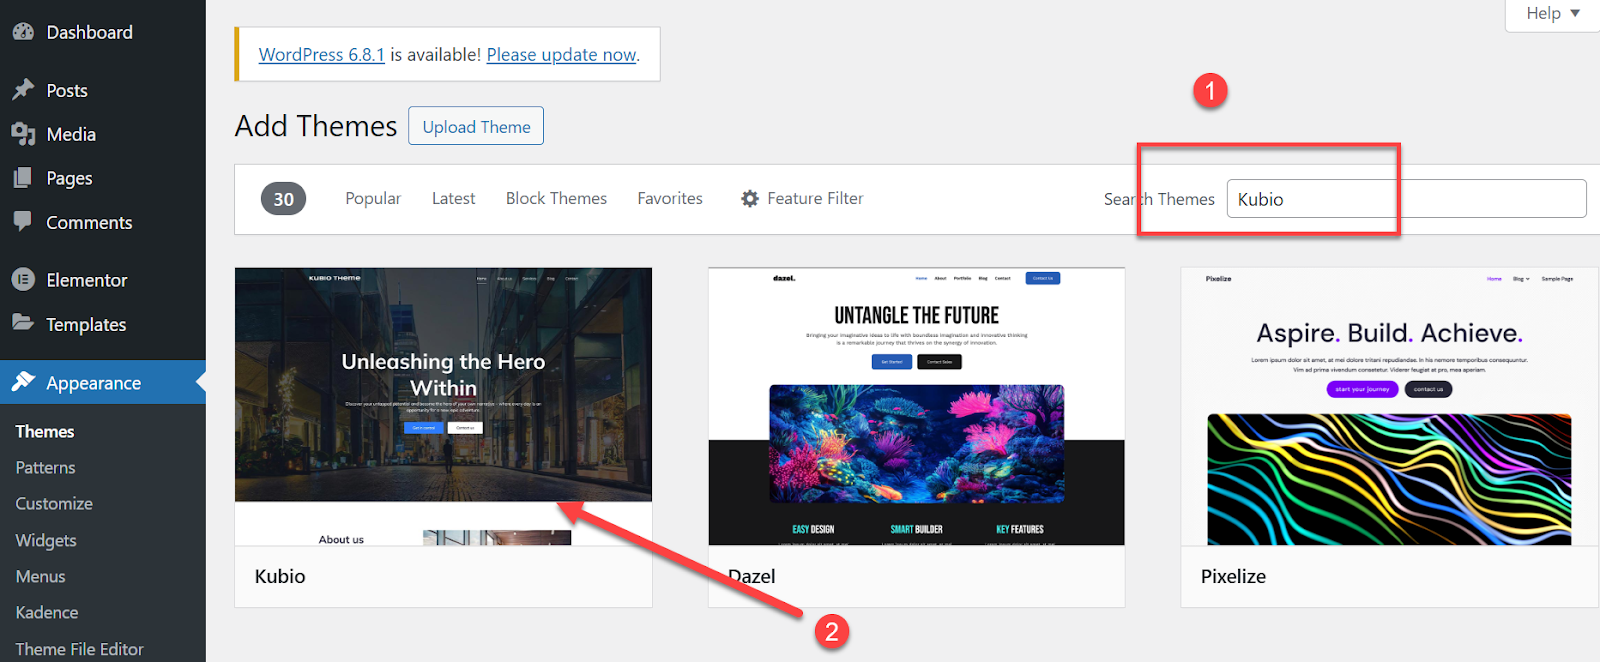Click the Pages document icon
1600x662 pixels.
coord(23,178)
